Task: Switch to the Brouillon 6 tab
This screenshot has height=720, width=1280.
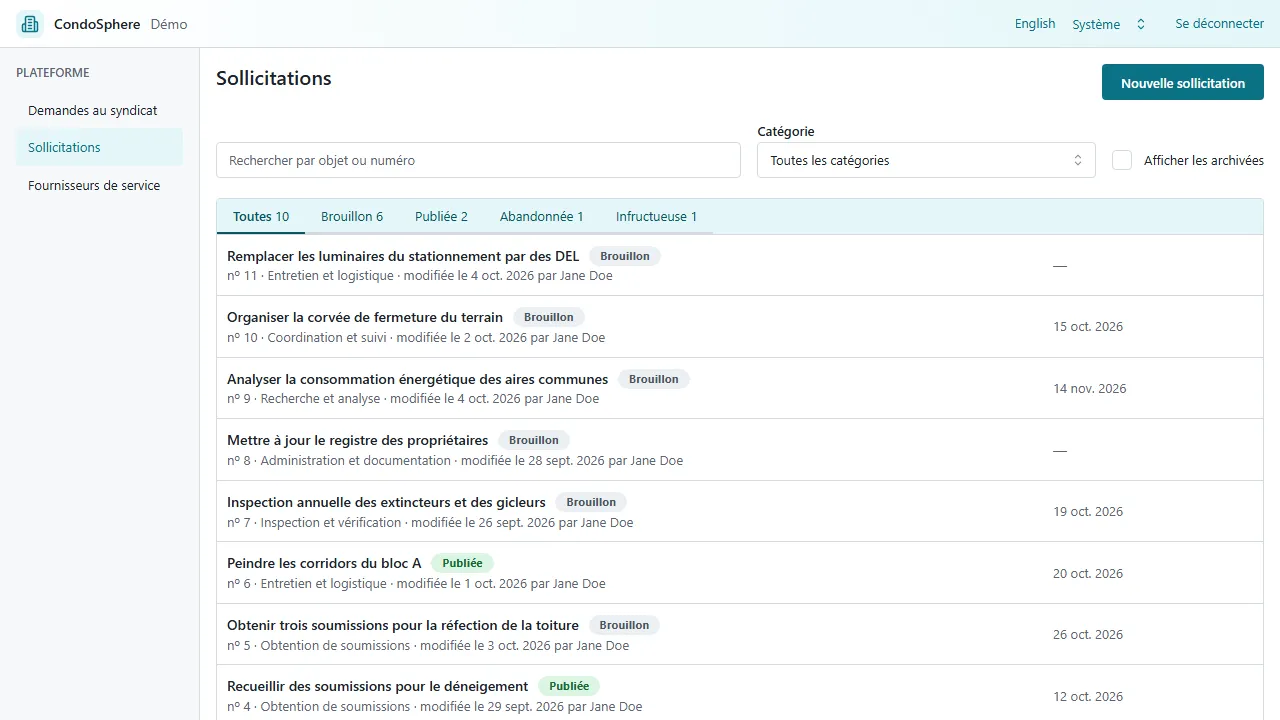Action: click(x=352, y=216)
